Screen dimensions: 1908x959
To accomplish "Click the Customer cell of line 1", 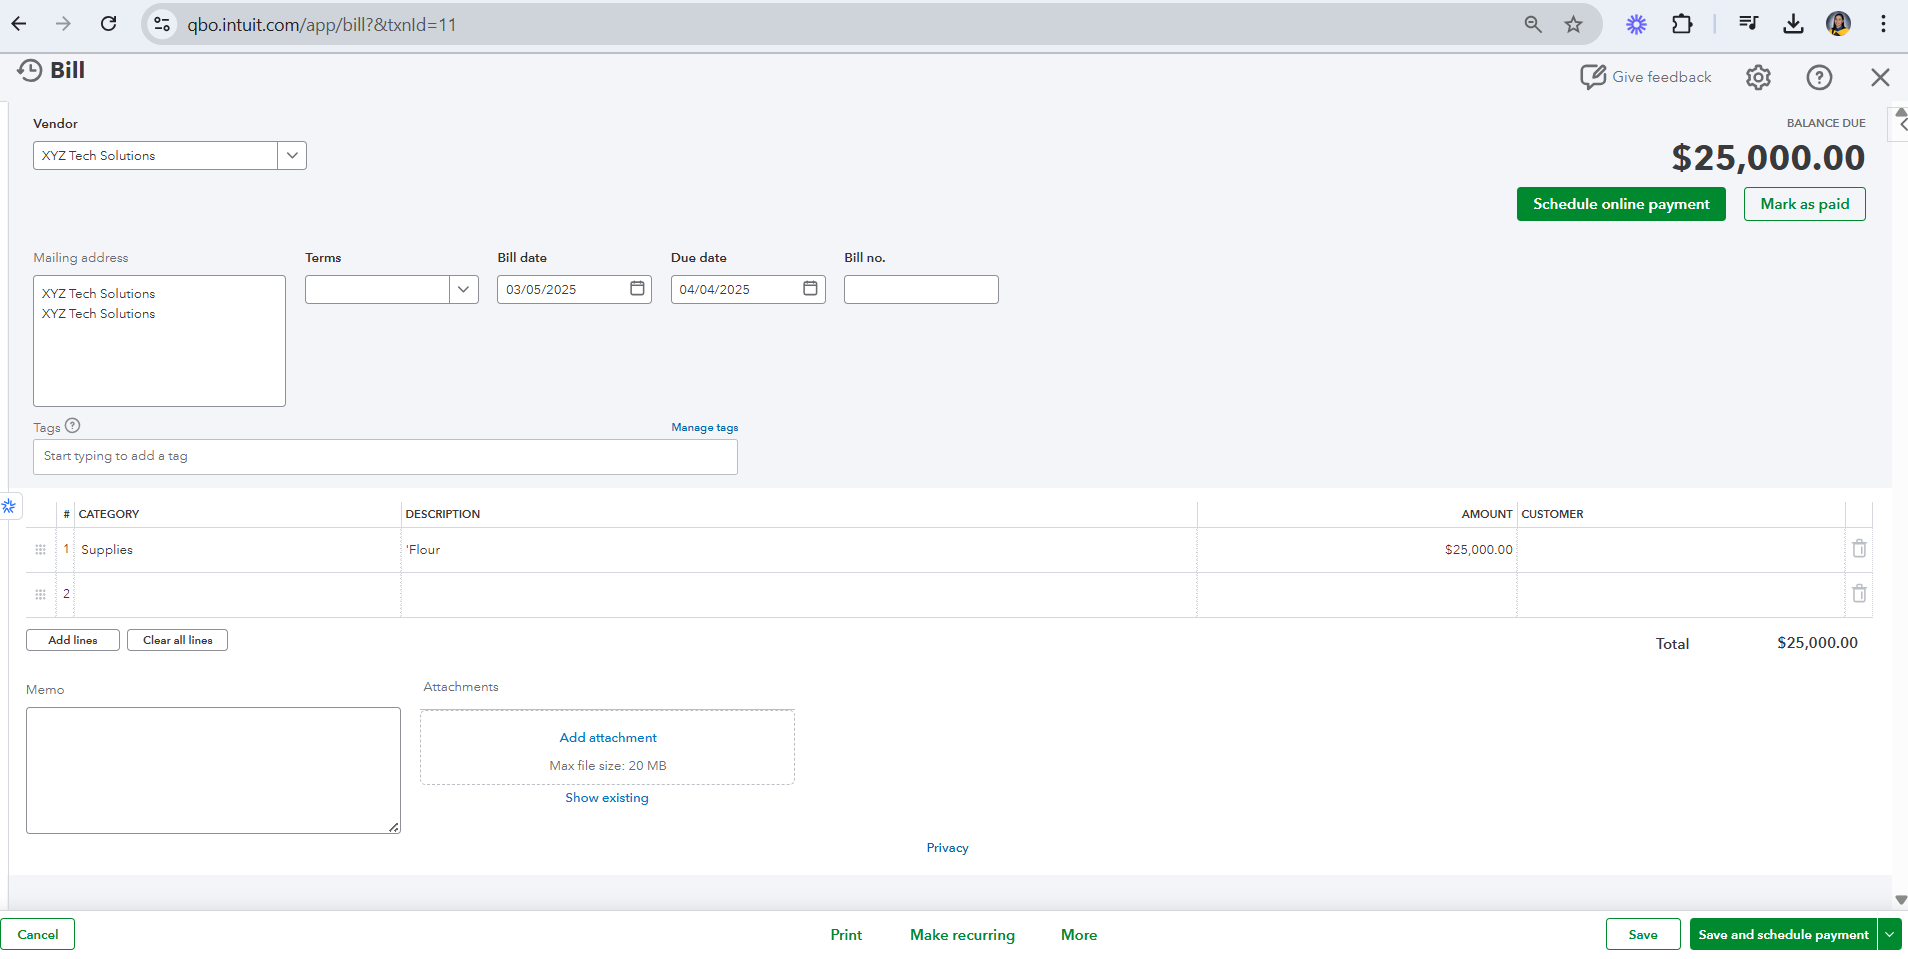I will point(1681,550).
